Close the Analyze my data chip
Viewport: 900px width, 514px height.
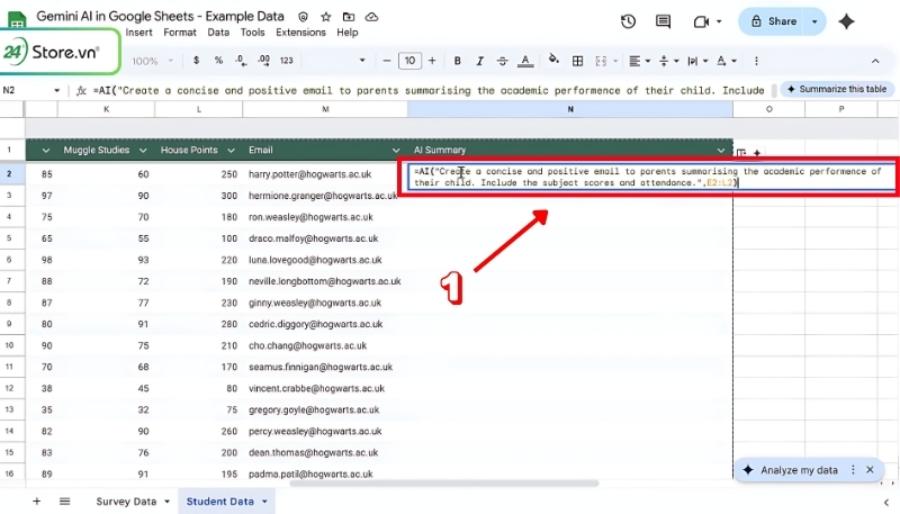pos(870,470)
